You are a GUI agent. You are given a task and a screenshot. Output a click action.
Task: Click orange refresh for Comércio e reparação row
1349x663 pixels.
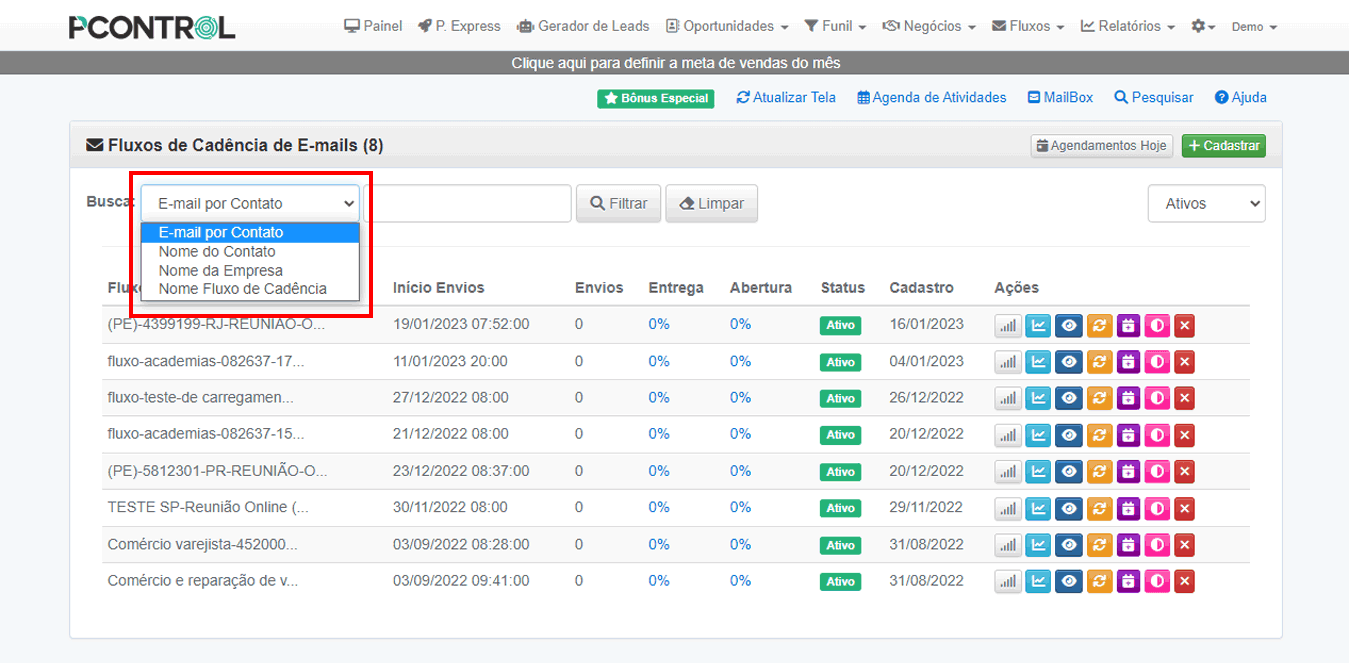[x=1099, y=582]
